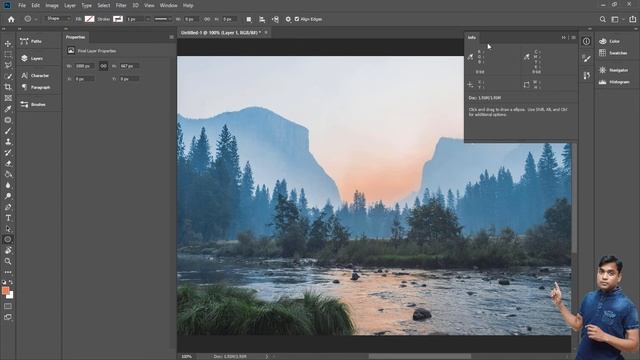Toggle Quick Mask mode icon
This screenshot has width=640, height=360.
tap(8, 306)
